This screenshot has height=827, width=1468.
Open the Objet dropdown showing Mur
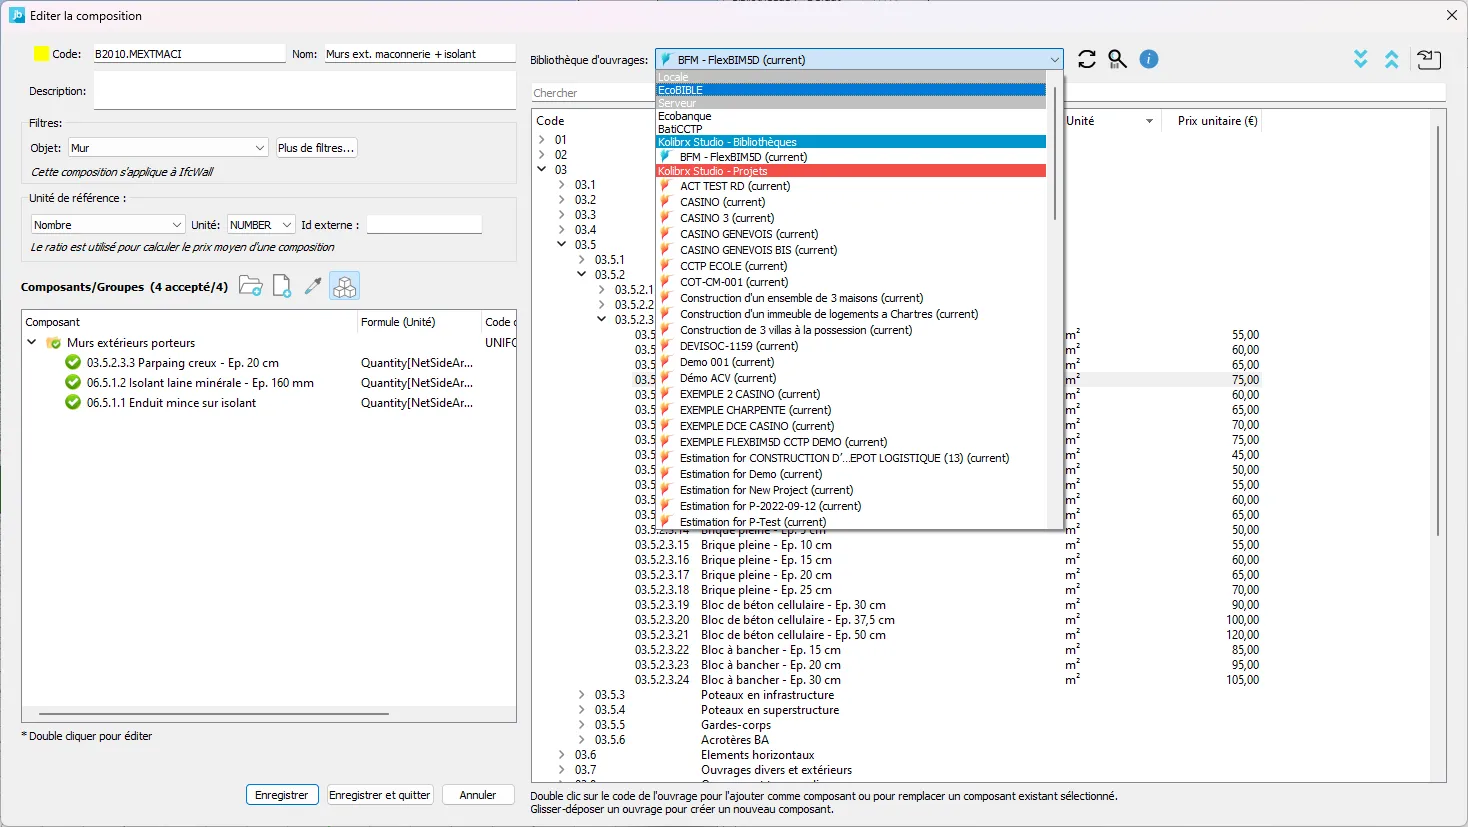coord(168,148)
